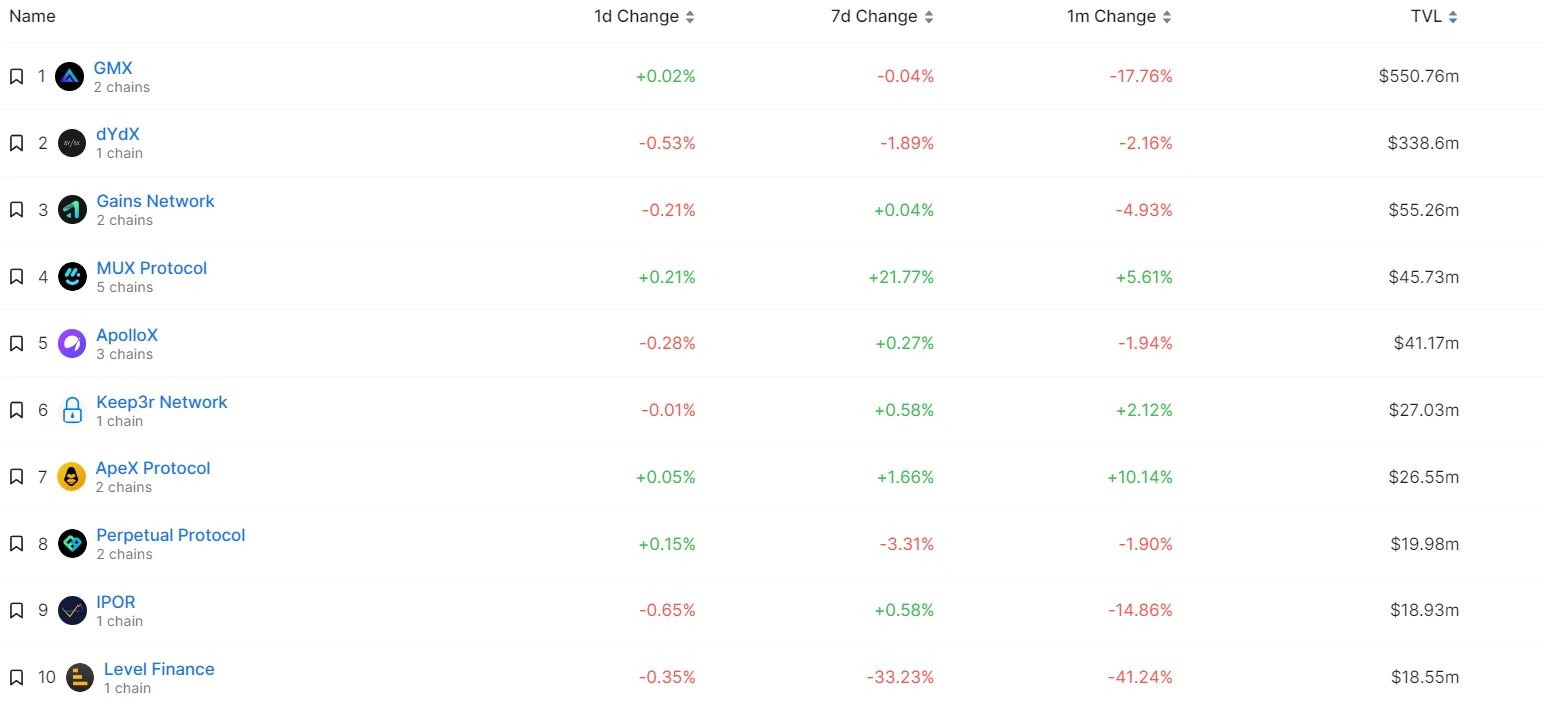The height and width of the screenshot is (707, 1544).
Task: Toggle bookmark for Perpetual Protocol
Action: (16, 544)
